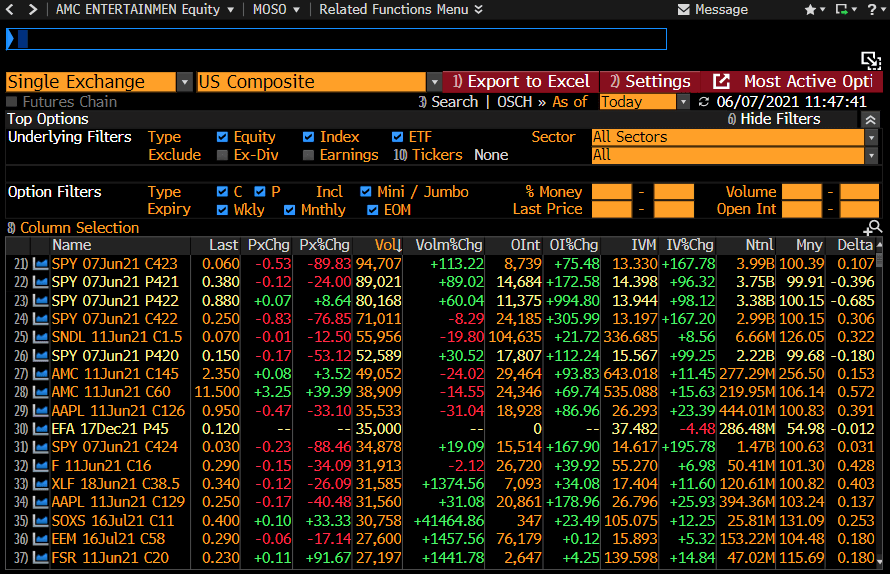
Task: Open the Today date dropdown arrow
Action: coord(683,102)
